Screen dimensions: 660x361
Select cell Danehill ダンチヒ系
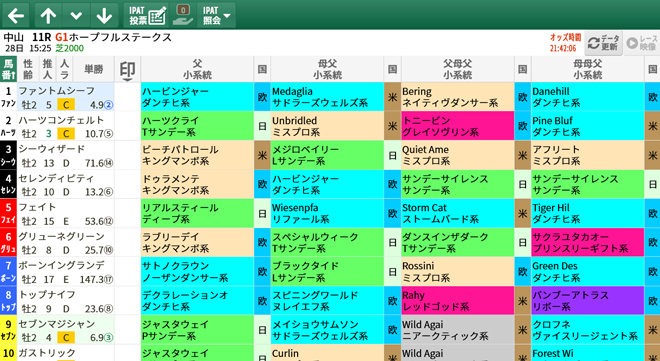588,97
